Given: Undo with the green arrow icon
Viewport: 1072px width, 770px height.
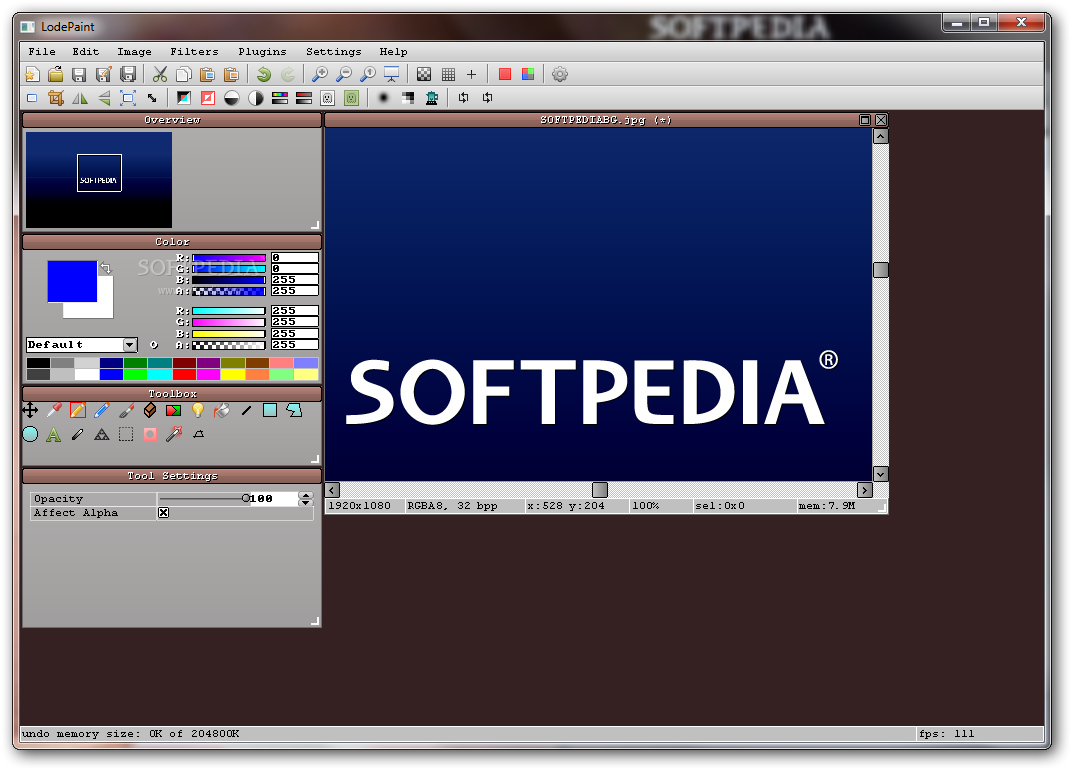Looking at the screenshot, I should tap(264, 74).
